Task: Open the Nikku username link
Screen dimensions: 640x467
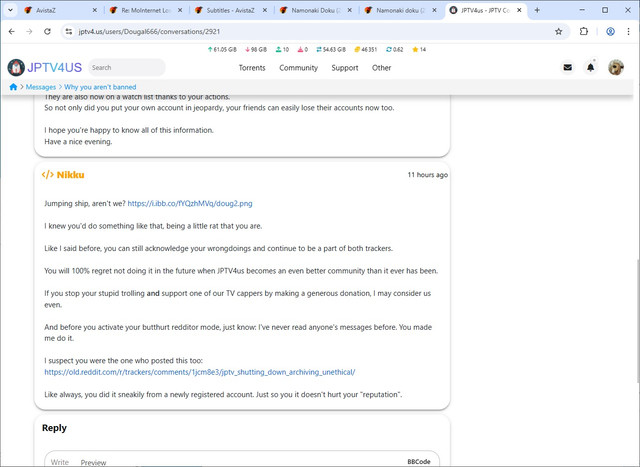Action: pyautogui.click(x=70, y=175)
